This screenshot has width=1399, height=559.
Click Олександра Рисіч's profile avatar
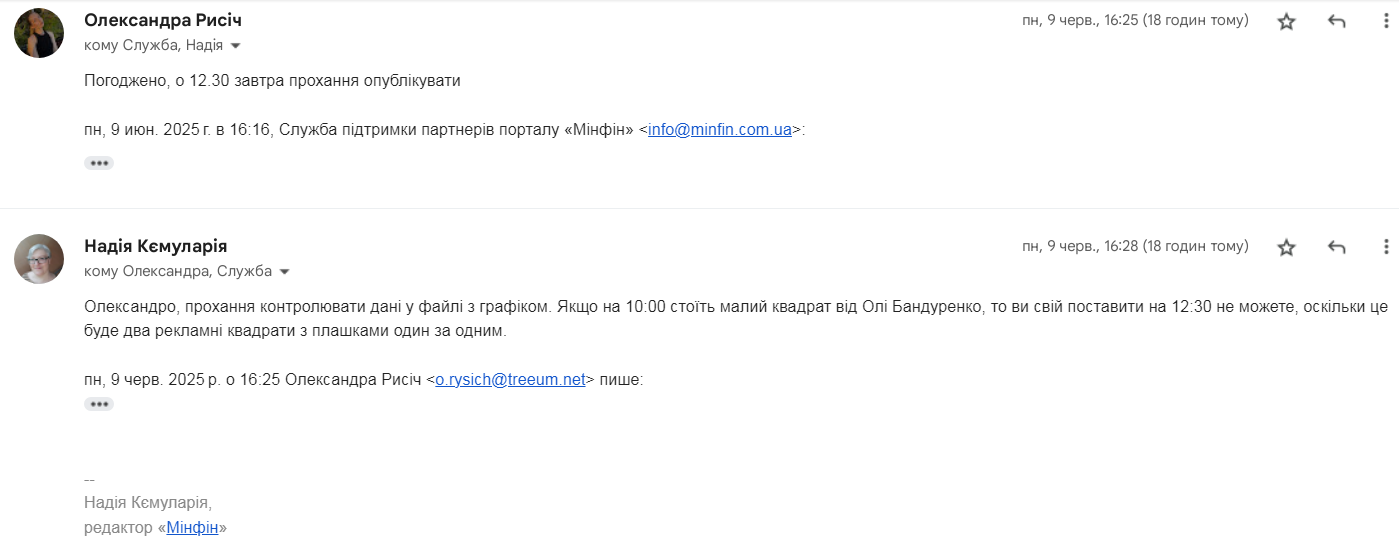tap(39, 33)
